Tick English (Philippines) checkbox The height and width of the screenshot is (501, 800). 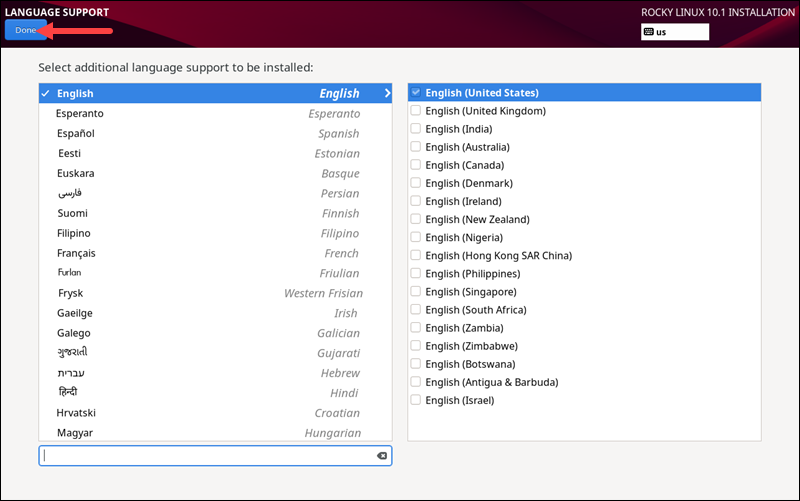pyautogui.click(x=416, y=273)
